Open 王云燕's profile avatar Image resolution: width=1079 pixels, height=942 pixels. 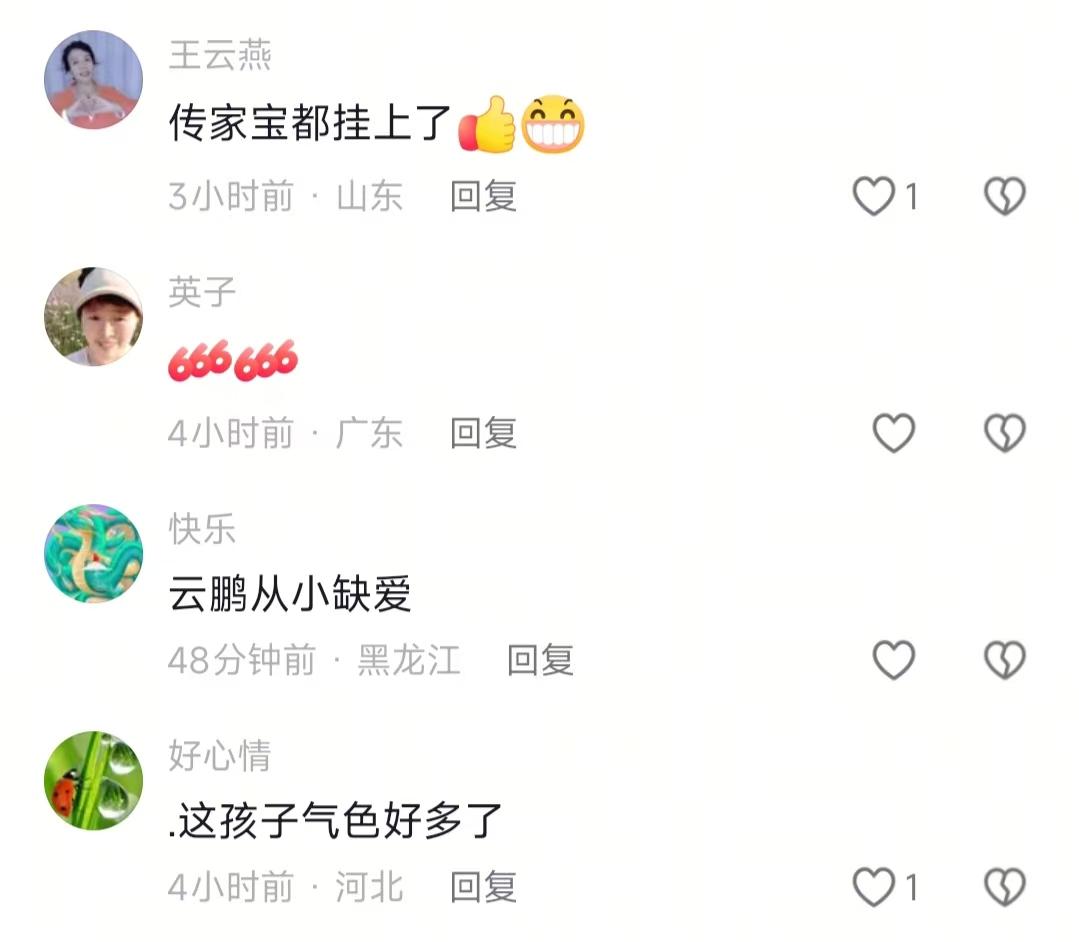(x=94, y=80)
